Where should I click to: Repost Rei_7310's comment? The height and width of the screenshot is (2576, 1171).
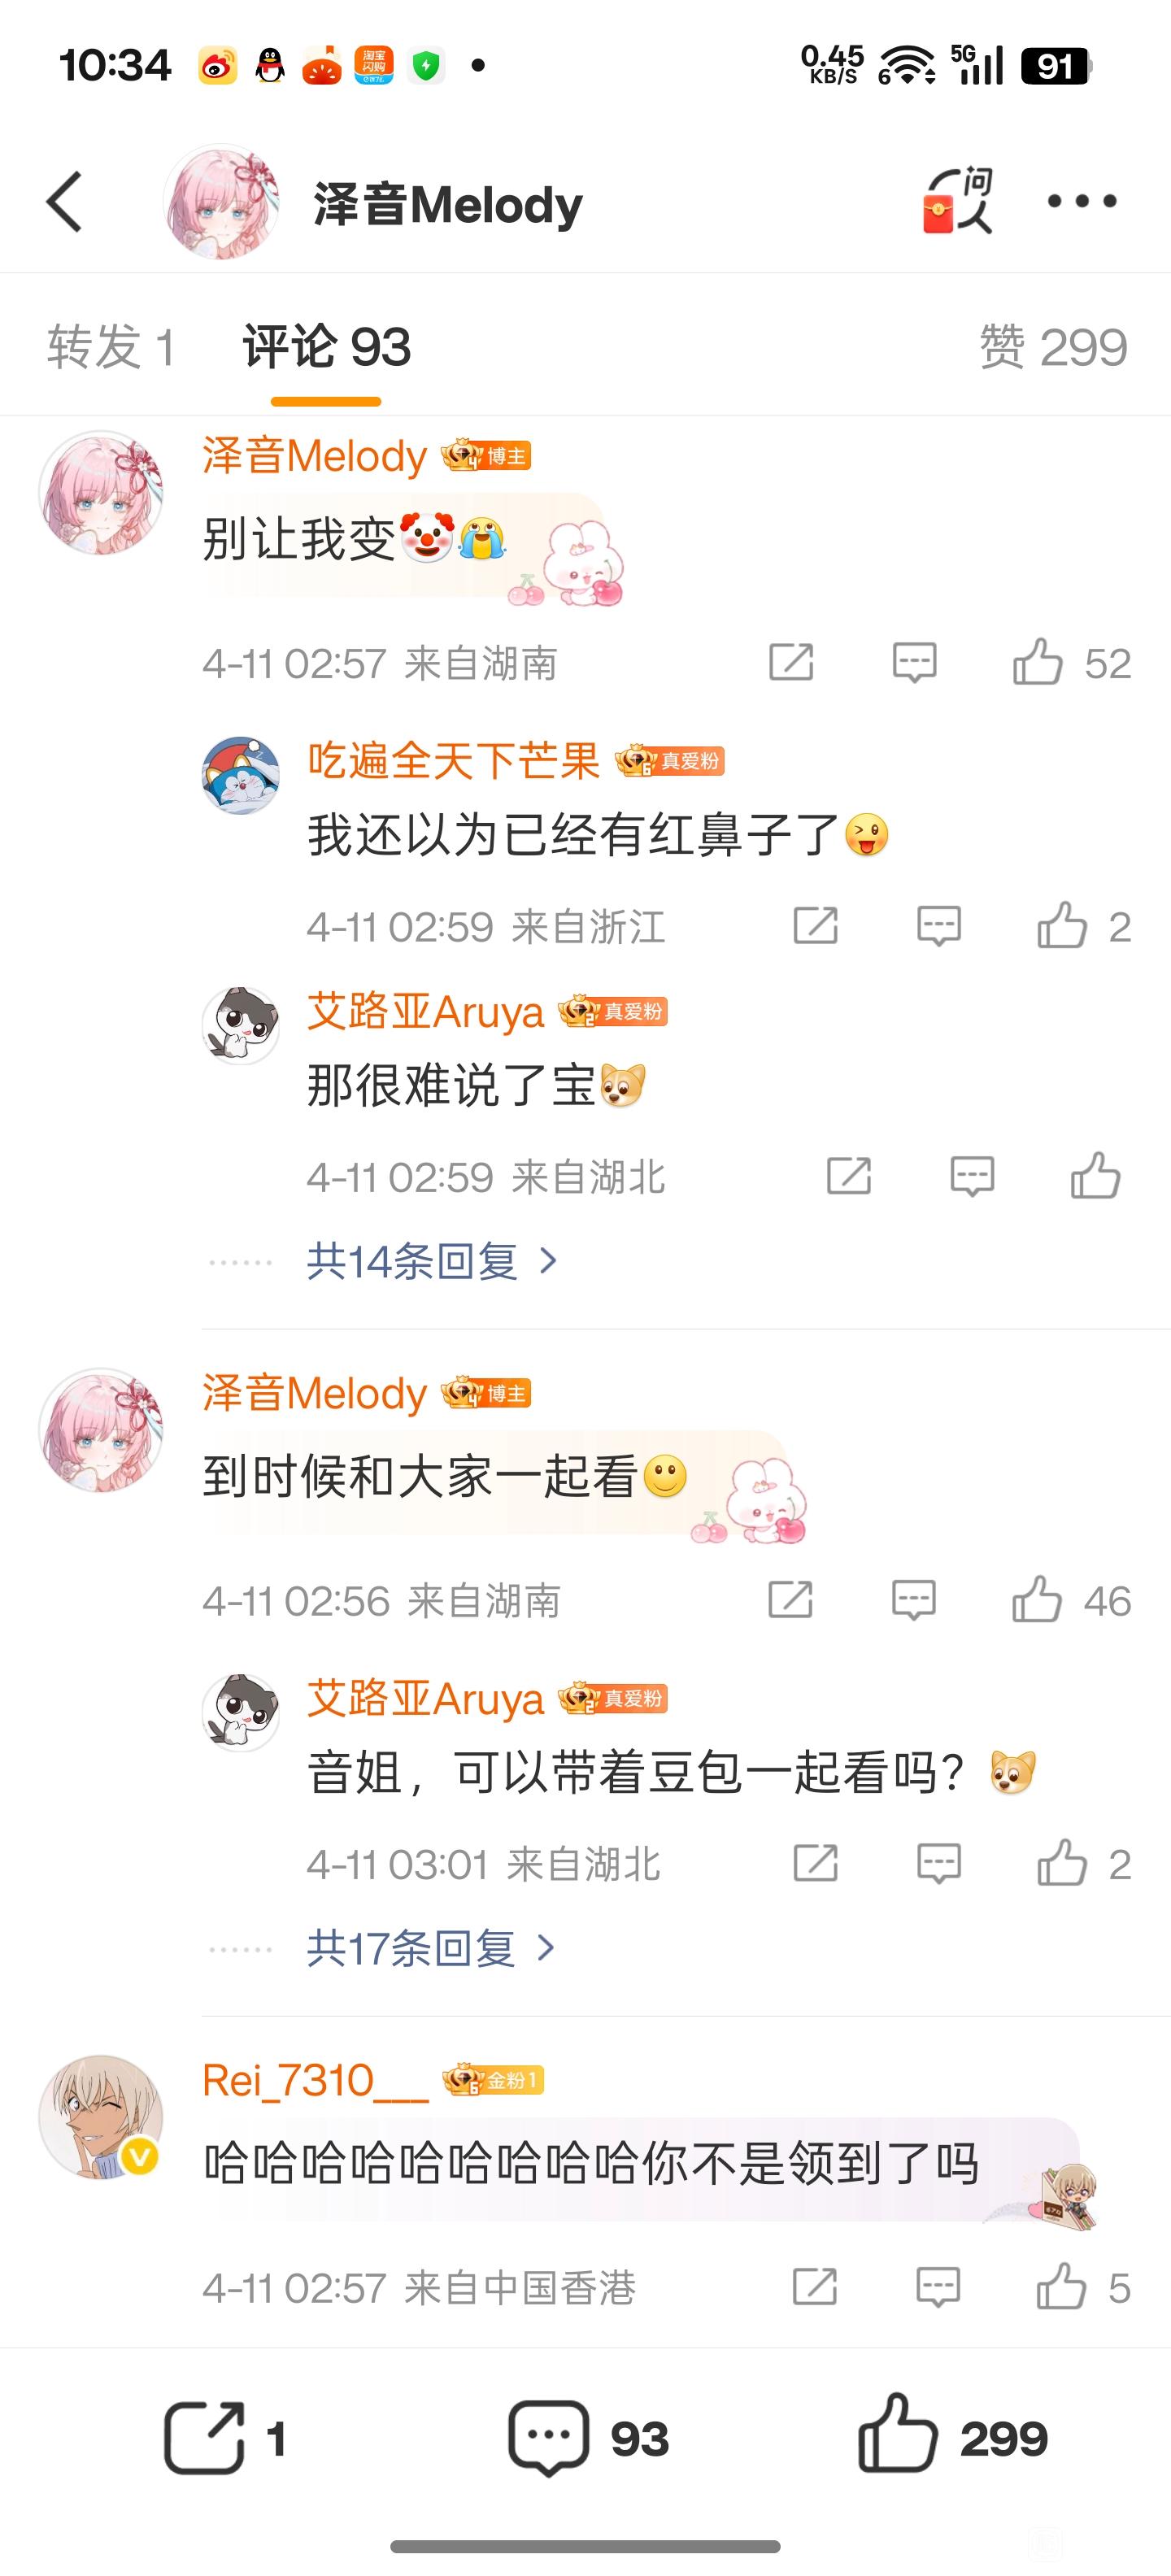point(815,2288)
